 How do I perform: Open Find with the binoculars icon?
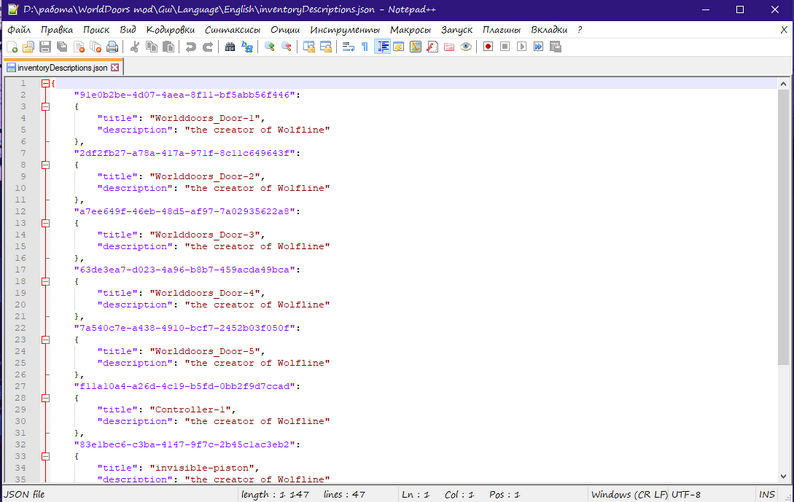(230, 47)
